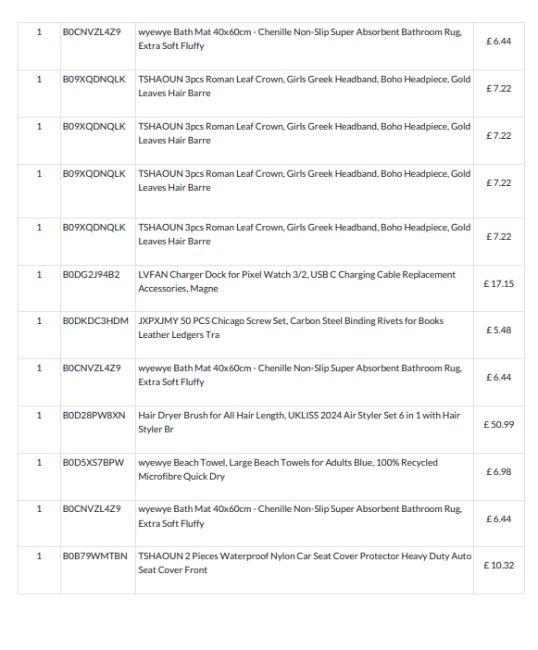Select the B0D28PW8XN product code
Viewport: 538px width, 650px height.
[94, 415]
